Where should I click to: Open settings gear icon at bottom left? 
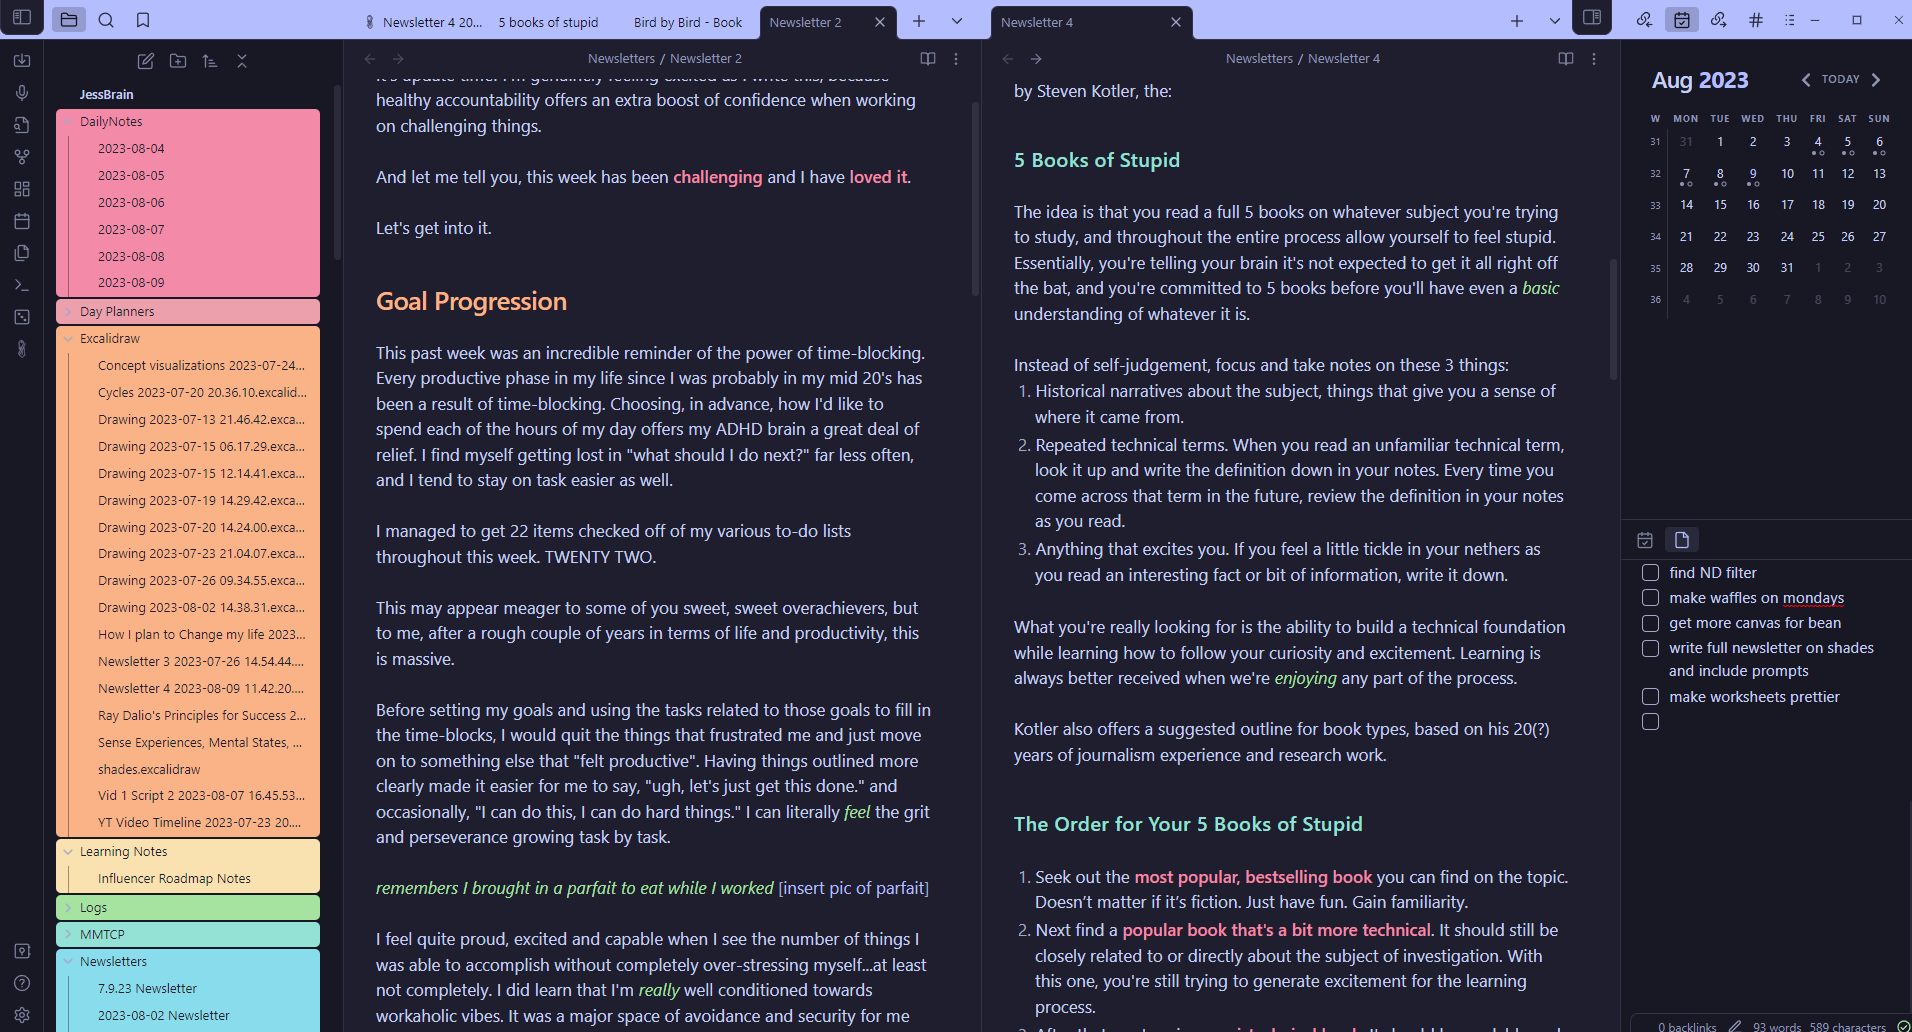point(22,1015)
